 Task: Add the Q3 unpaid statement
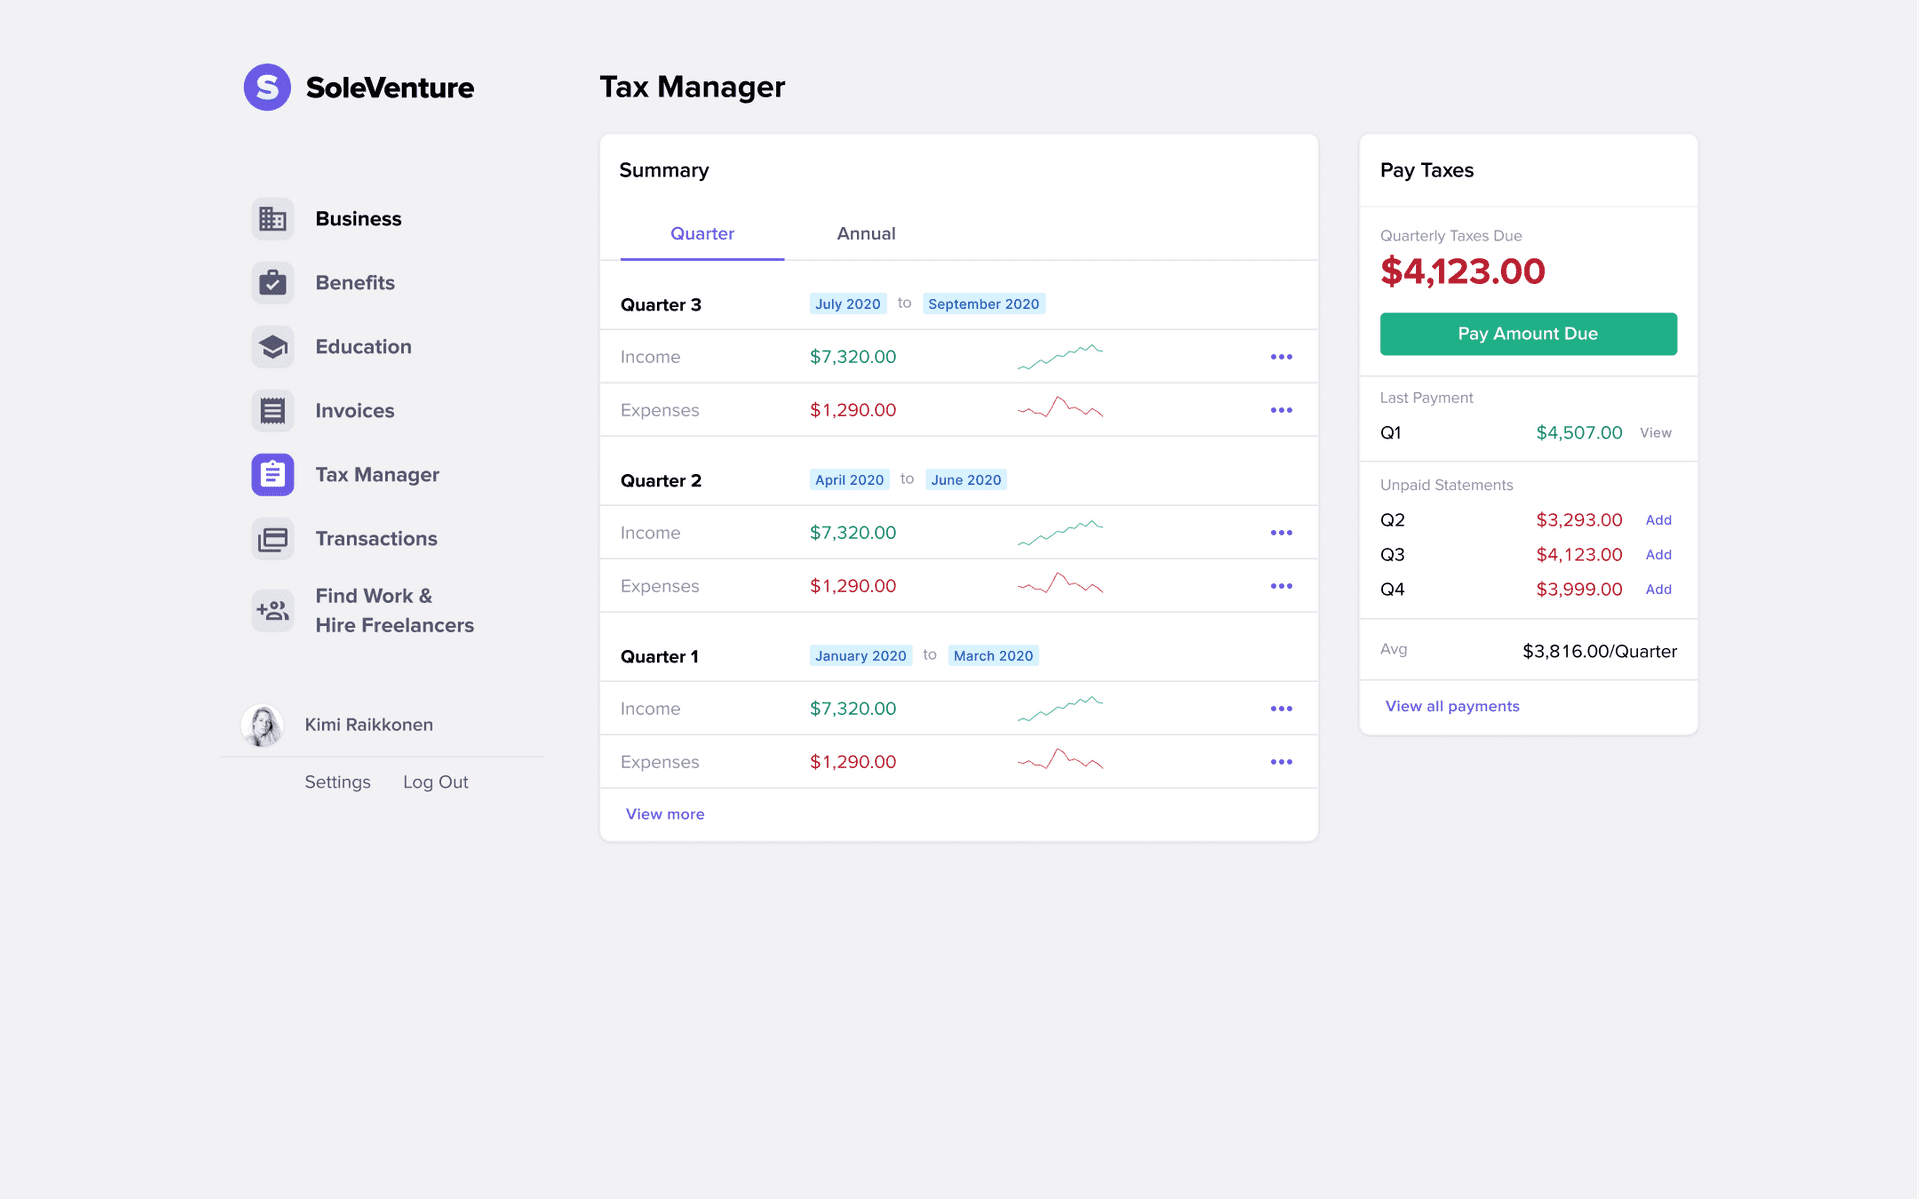point(1658,555)
